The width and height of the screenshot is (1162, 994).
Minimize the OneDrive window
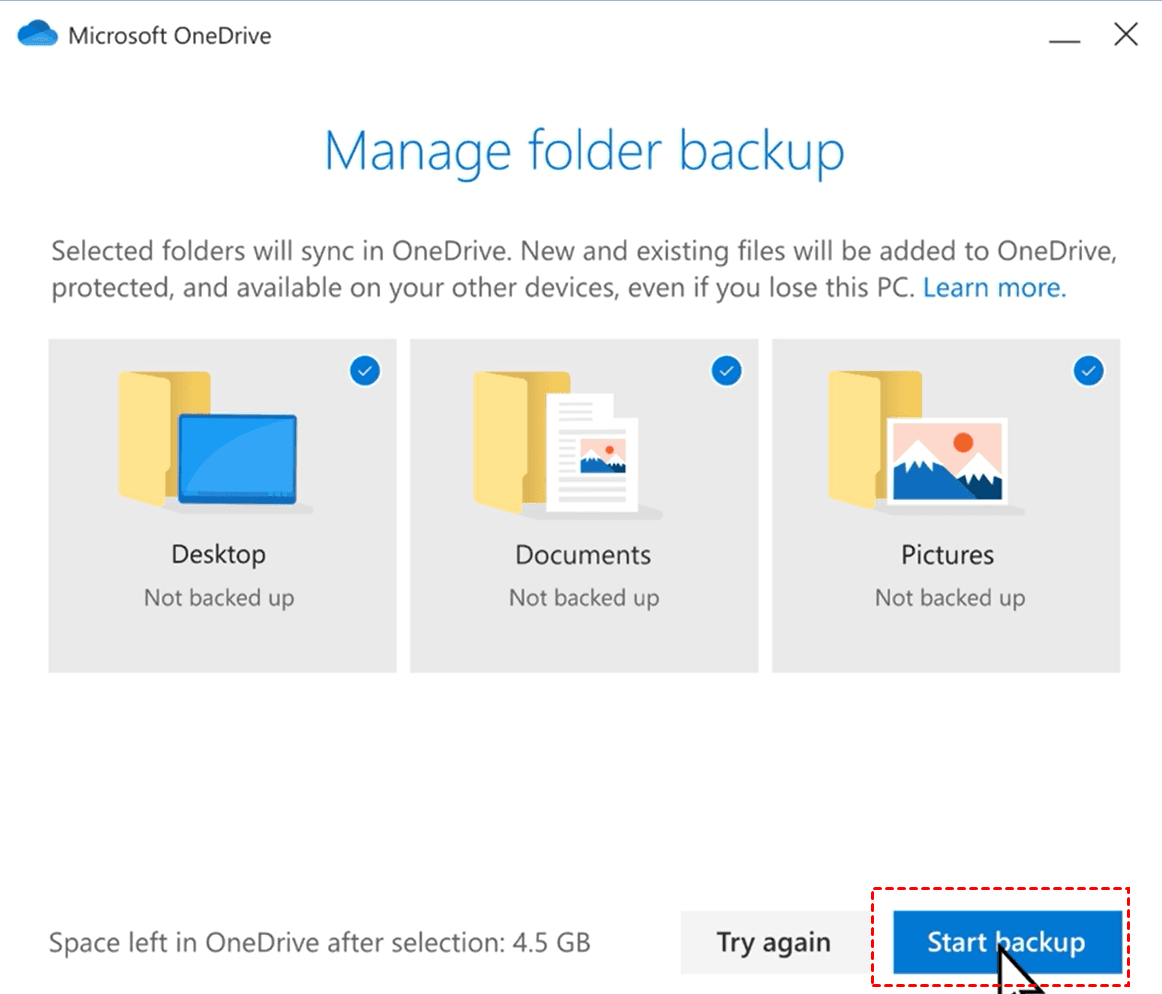pos(1064,38)
